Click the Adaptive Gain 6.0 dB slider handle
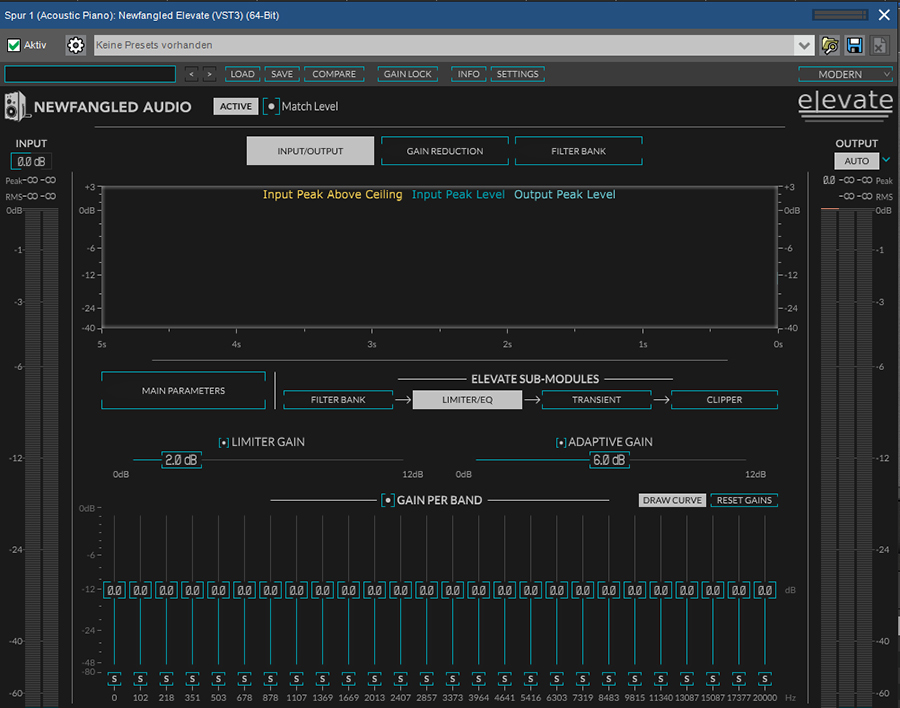The image size is (900, 708). [x=609, y=460]
